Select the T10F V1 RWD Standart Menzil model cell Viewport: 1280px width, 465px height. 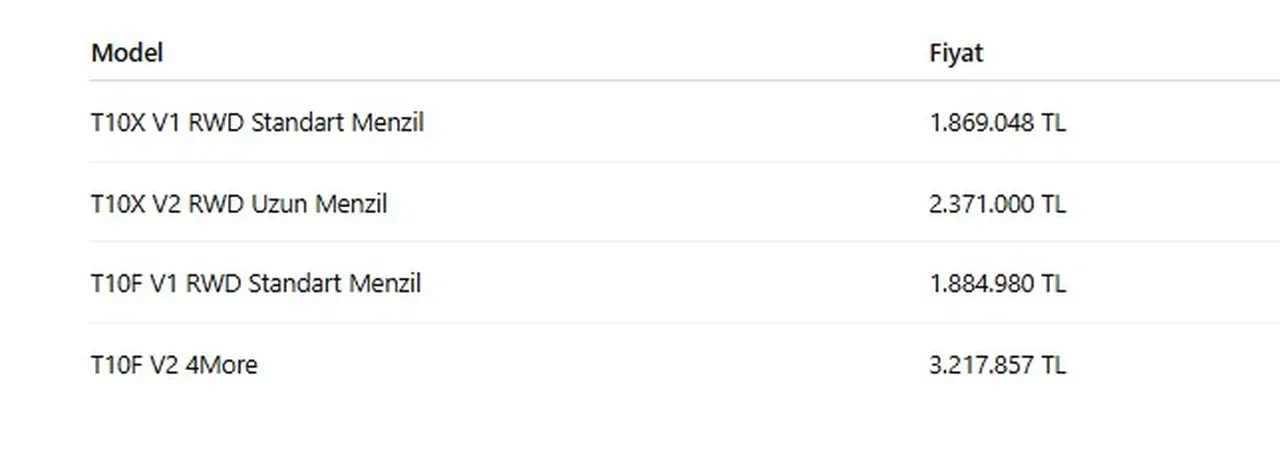pos(255,284)
